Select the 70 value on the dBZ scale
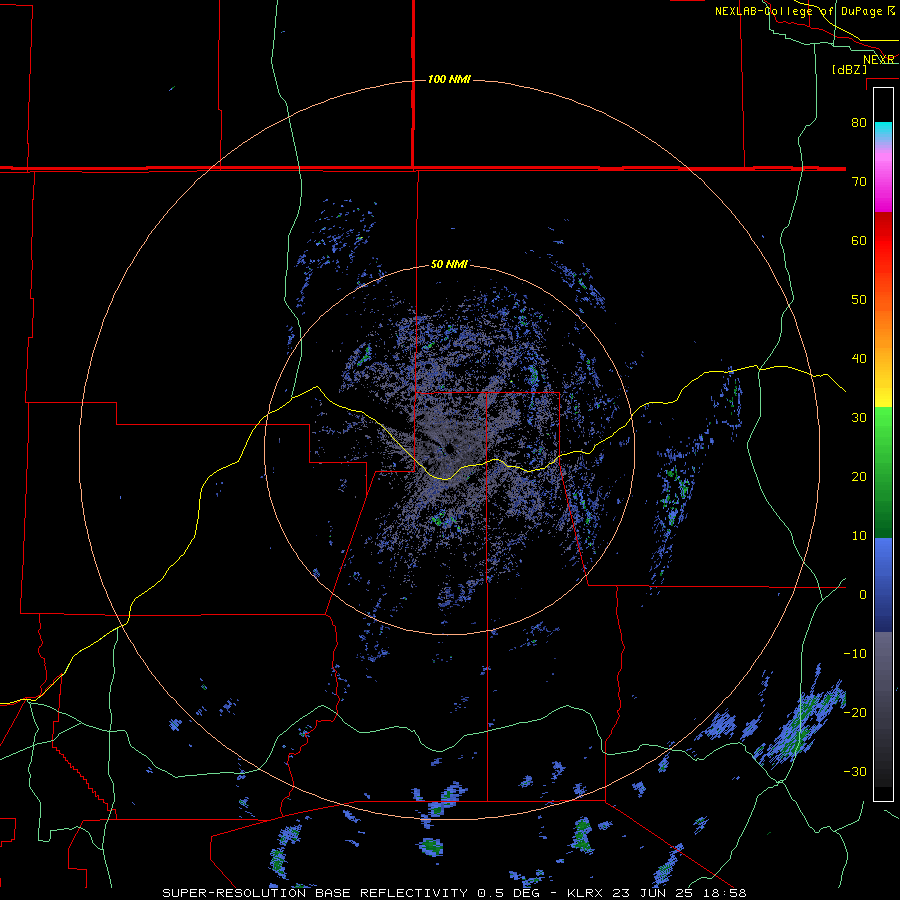The height and width of the screenshot is (900, 900). pyautogui.click(x=859, y=181)
